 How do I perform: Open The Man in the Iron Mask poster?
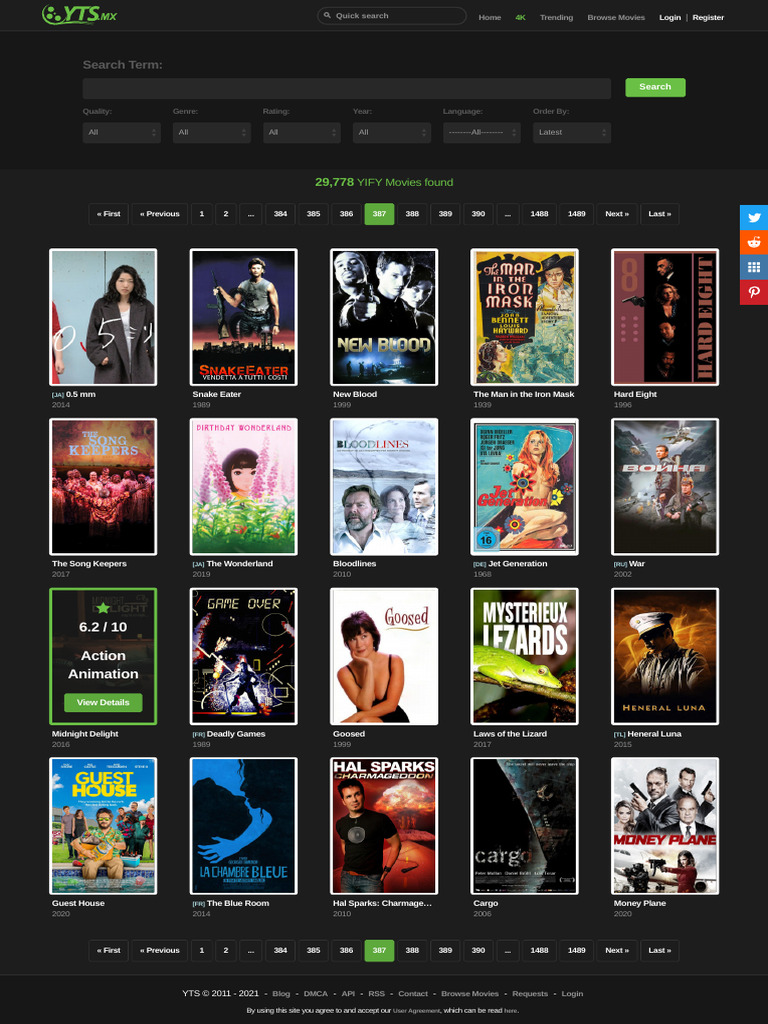coord(524,317)
